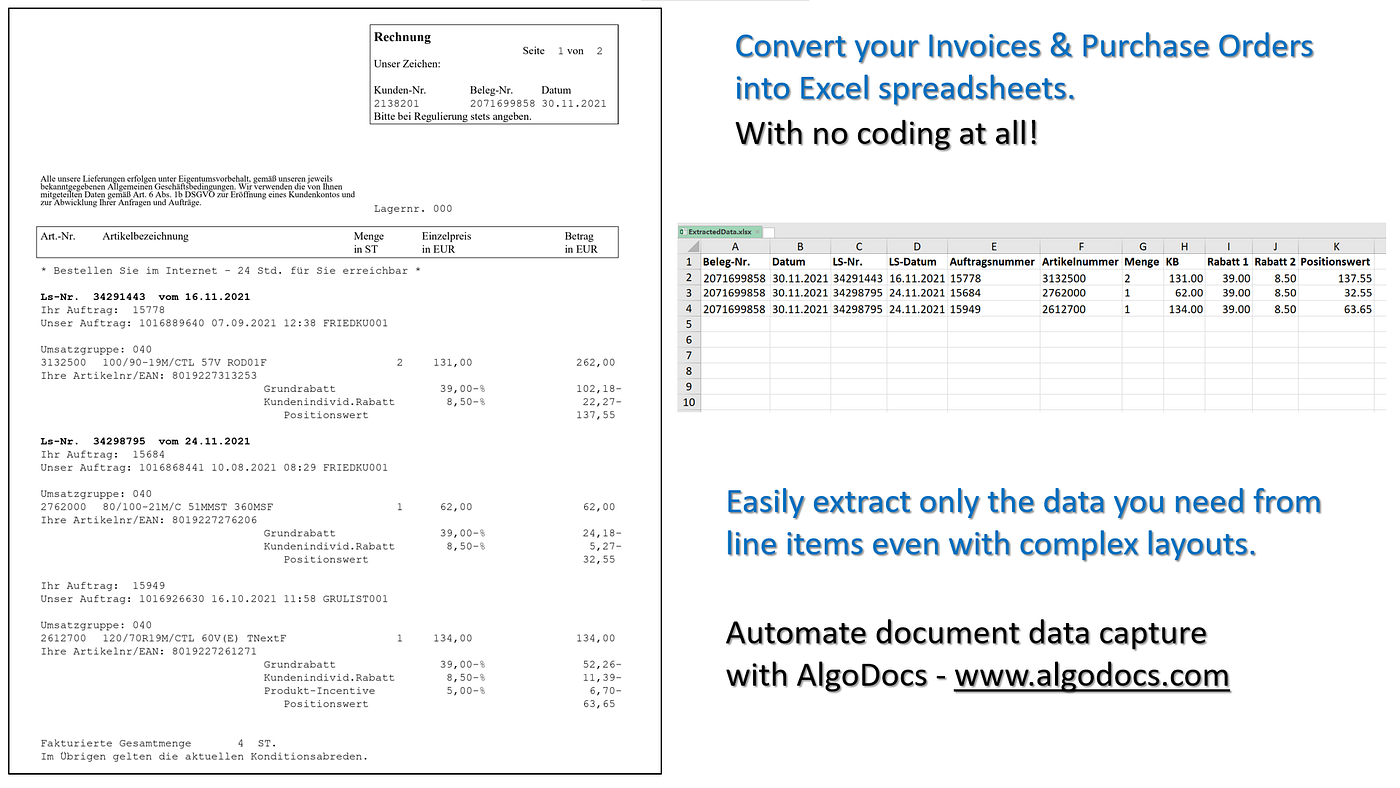Select spreadsheet cell containing 16.11.2021

917,278
